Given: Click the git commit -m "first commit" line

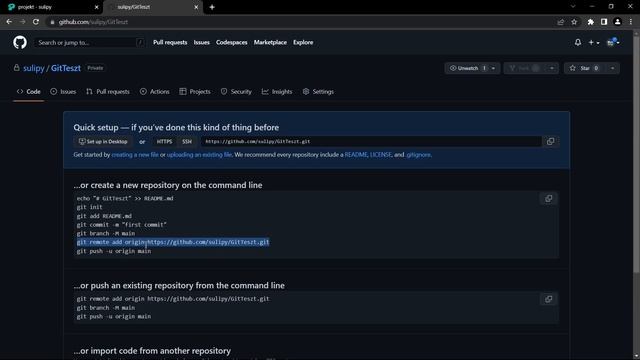Looking at the screenshot, I should point(122,225).
